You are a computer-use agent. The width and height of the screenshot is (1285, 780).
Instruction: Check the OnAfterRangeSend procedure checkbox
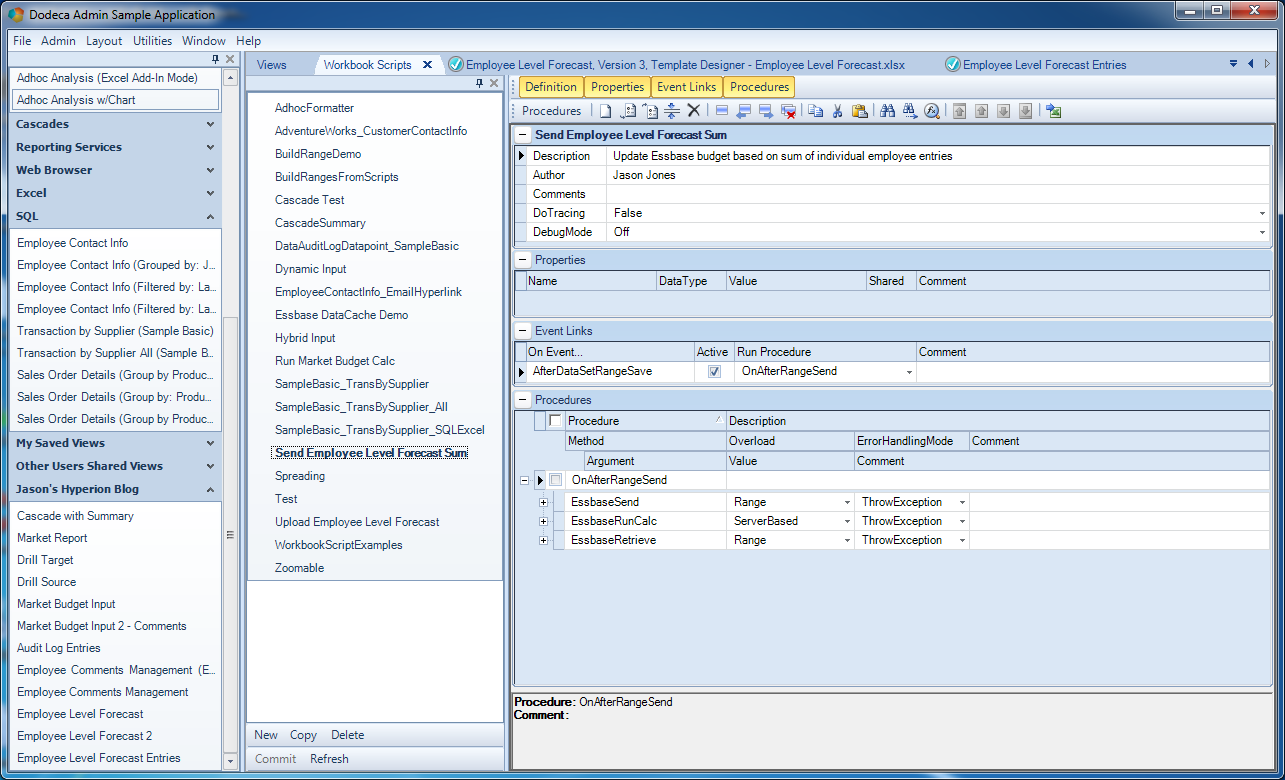click(556, 480)
